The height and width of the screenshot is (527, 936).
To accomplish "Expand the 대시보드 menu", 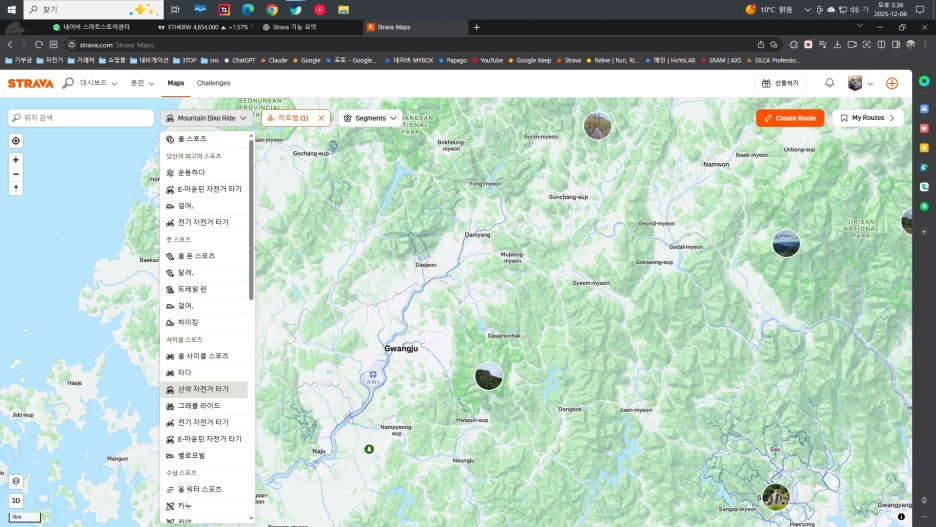I will coord(99,83).
